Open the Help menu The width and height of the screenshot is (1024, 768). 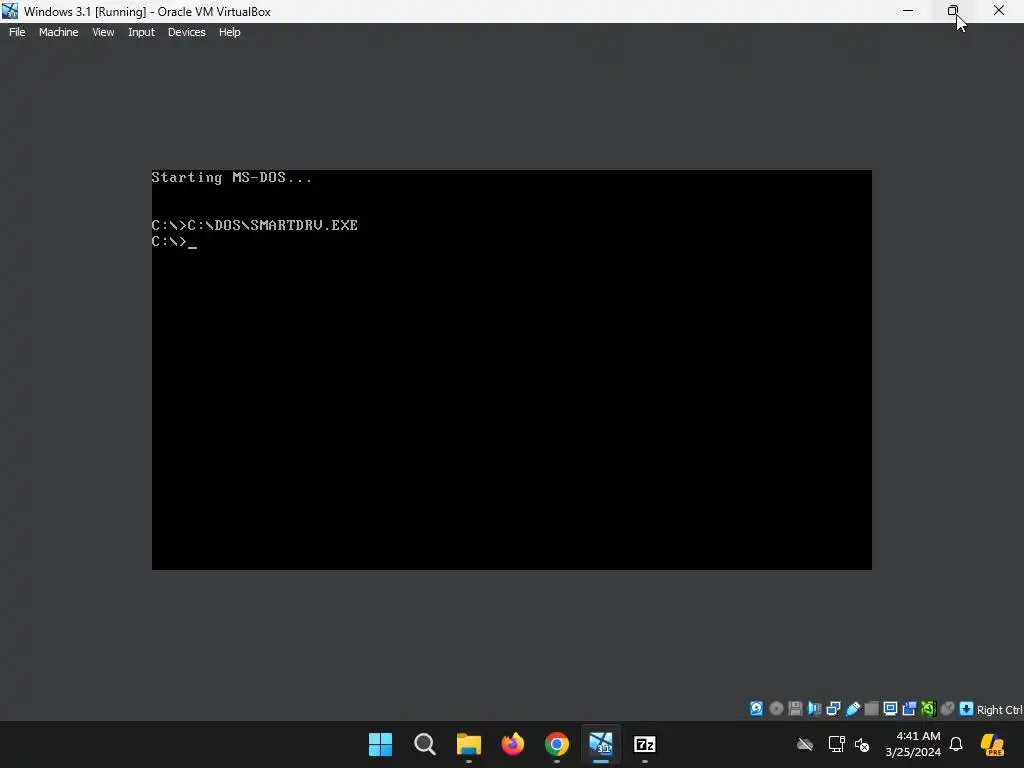pos(229,32)
